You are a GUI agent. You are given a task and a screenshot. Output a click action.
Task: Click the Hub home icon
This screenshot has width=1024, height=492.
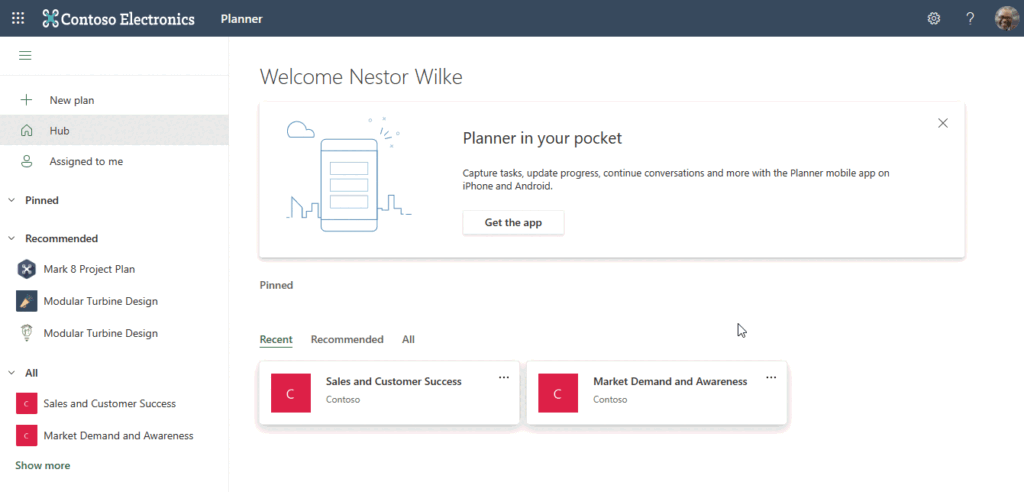(x=26, y=131)
